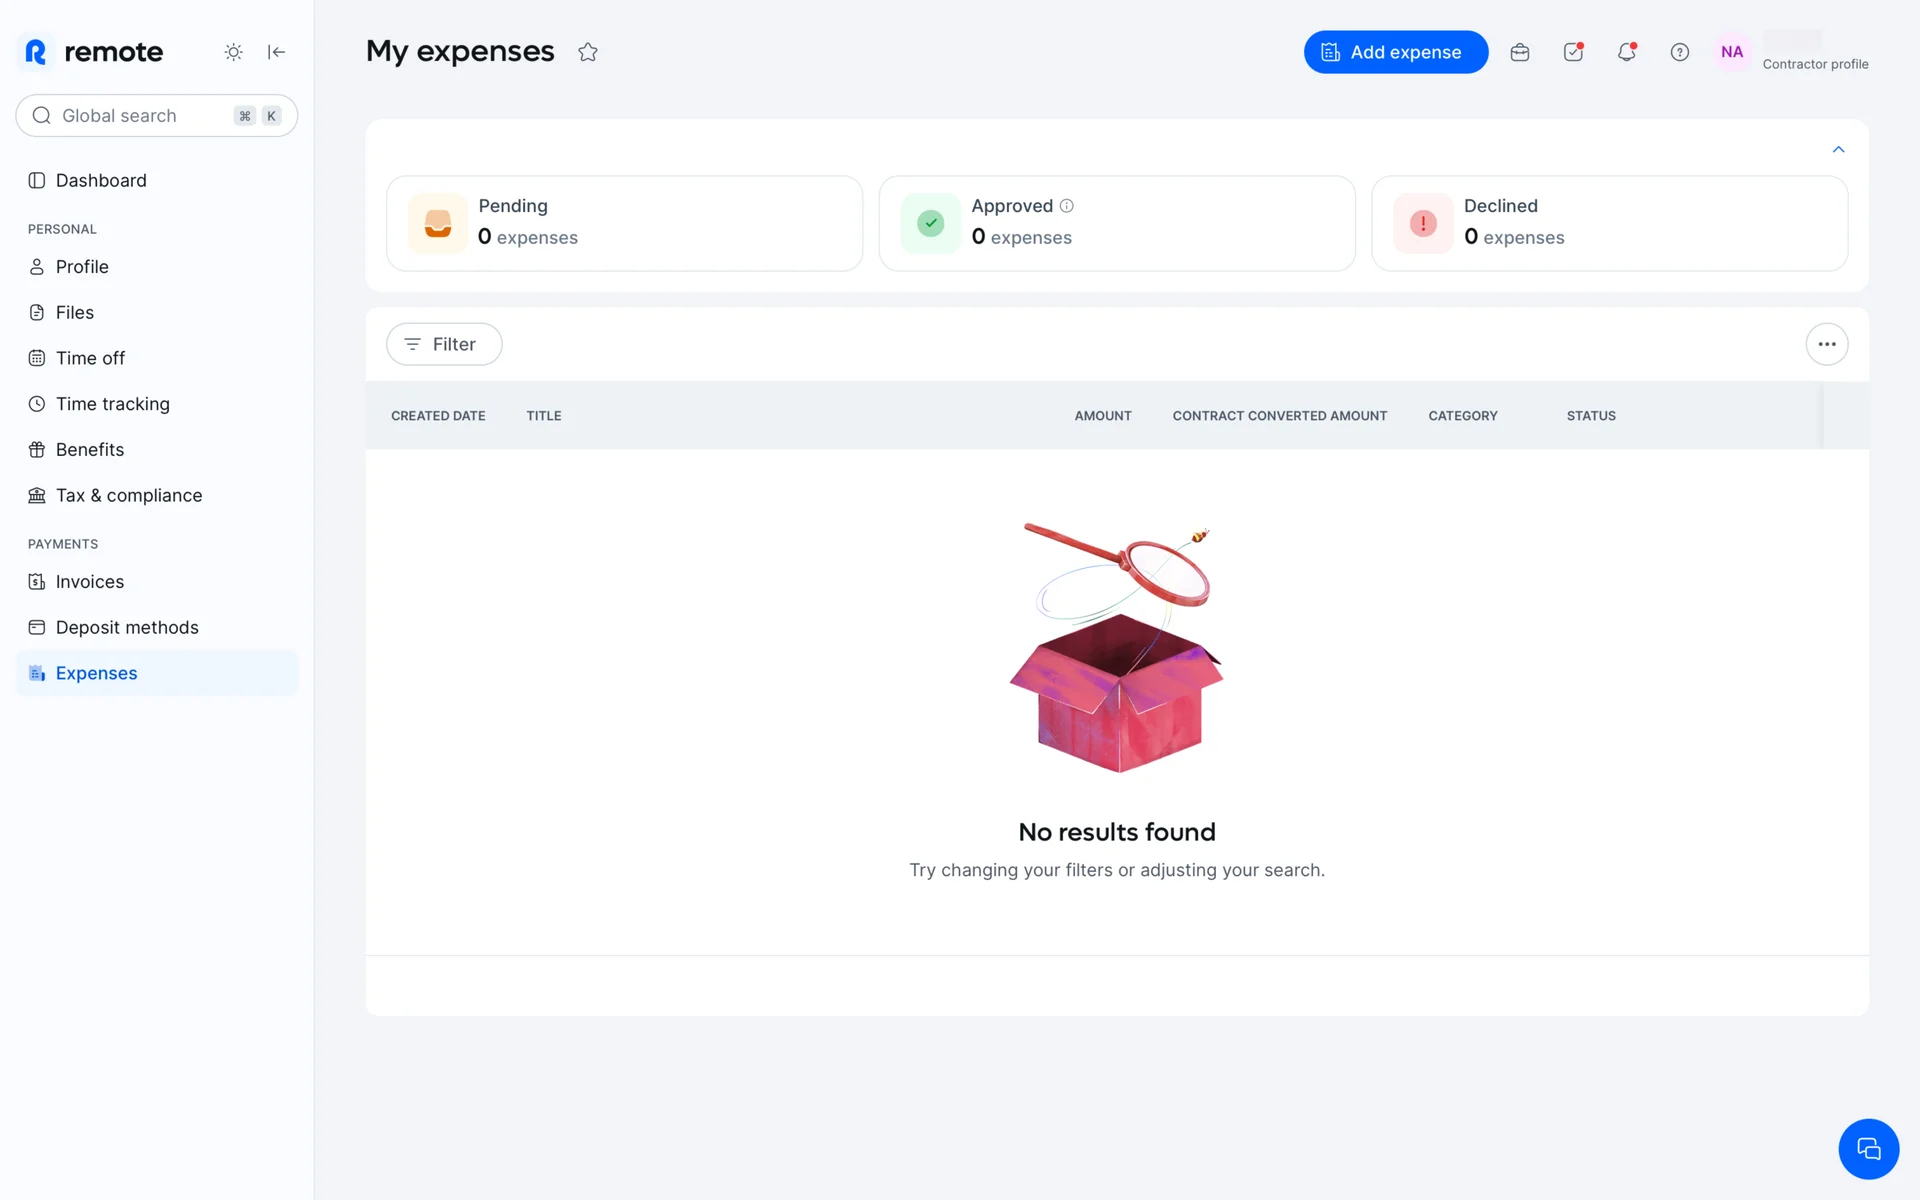This screenshot has height=1200, width=1920.
Task: Select the Pending expenses card
Action: coord(624,223)
